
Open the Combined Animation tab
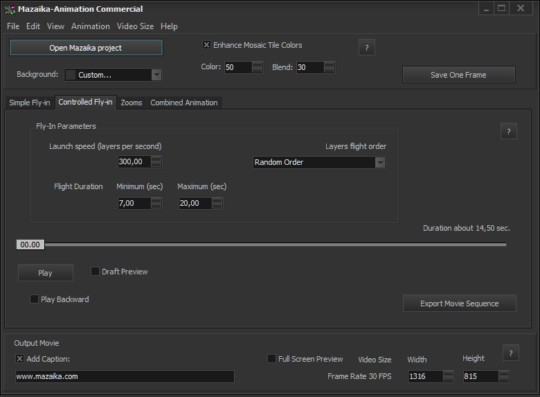pyautogui.click(x=184, y=103)
